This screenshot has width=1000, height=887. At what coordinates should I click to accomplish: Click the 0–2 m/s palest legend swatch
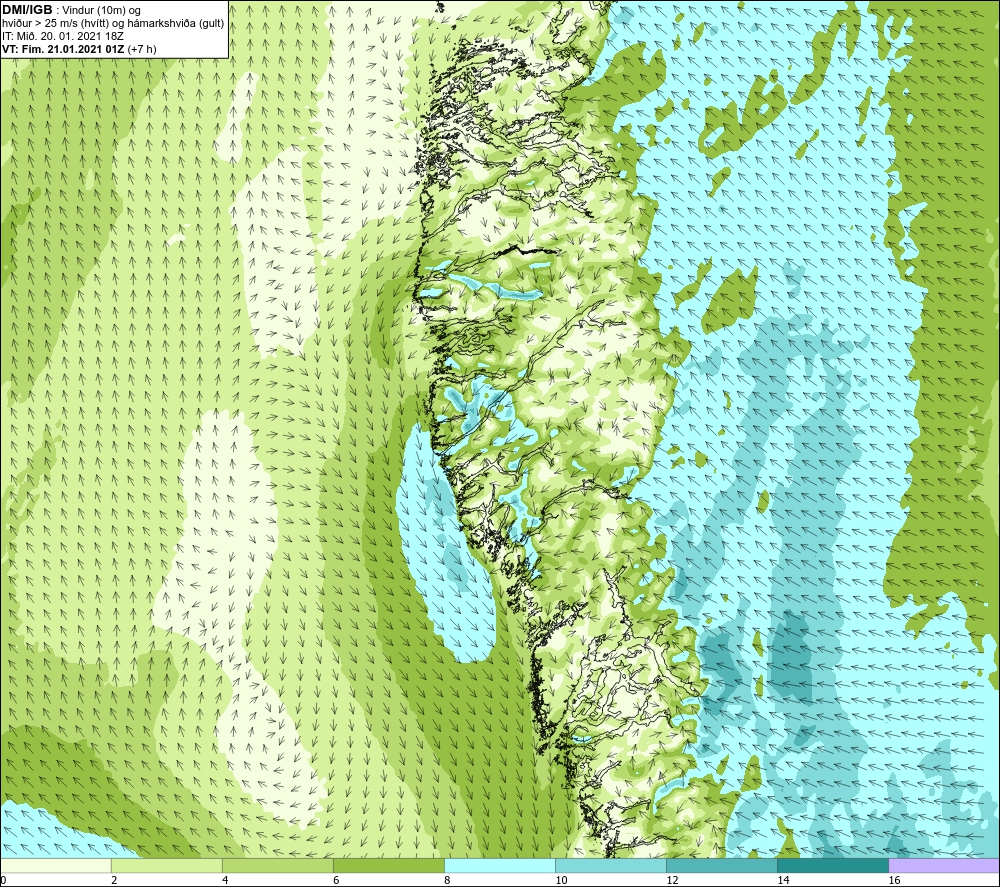coord(56,866)
